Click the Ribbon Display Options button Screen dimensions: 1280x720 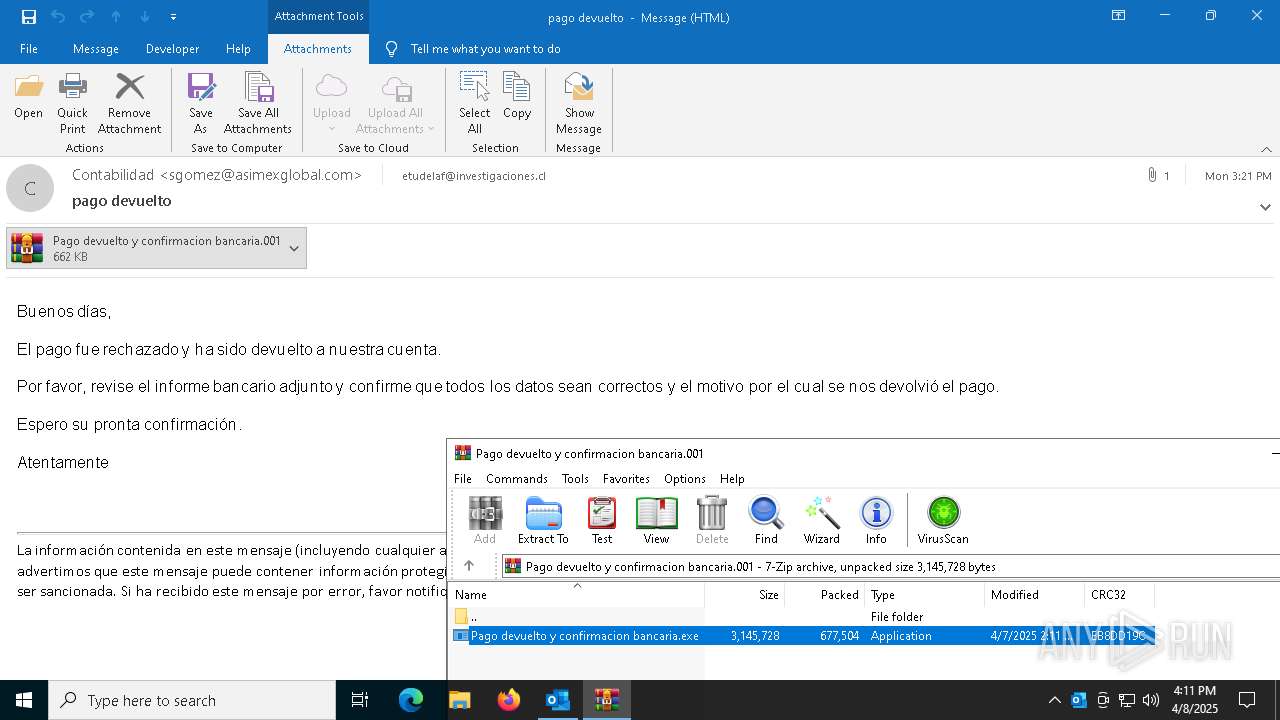(1118, 16)
